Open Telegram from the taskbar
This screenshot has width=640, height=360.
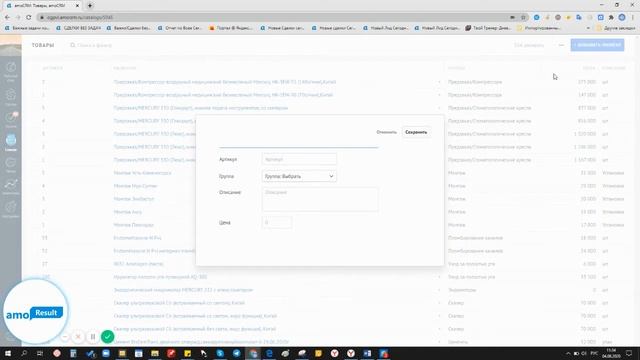tap(236, 353)
